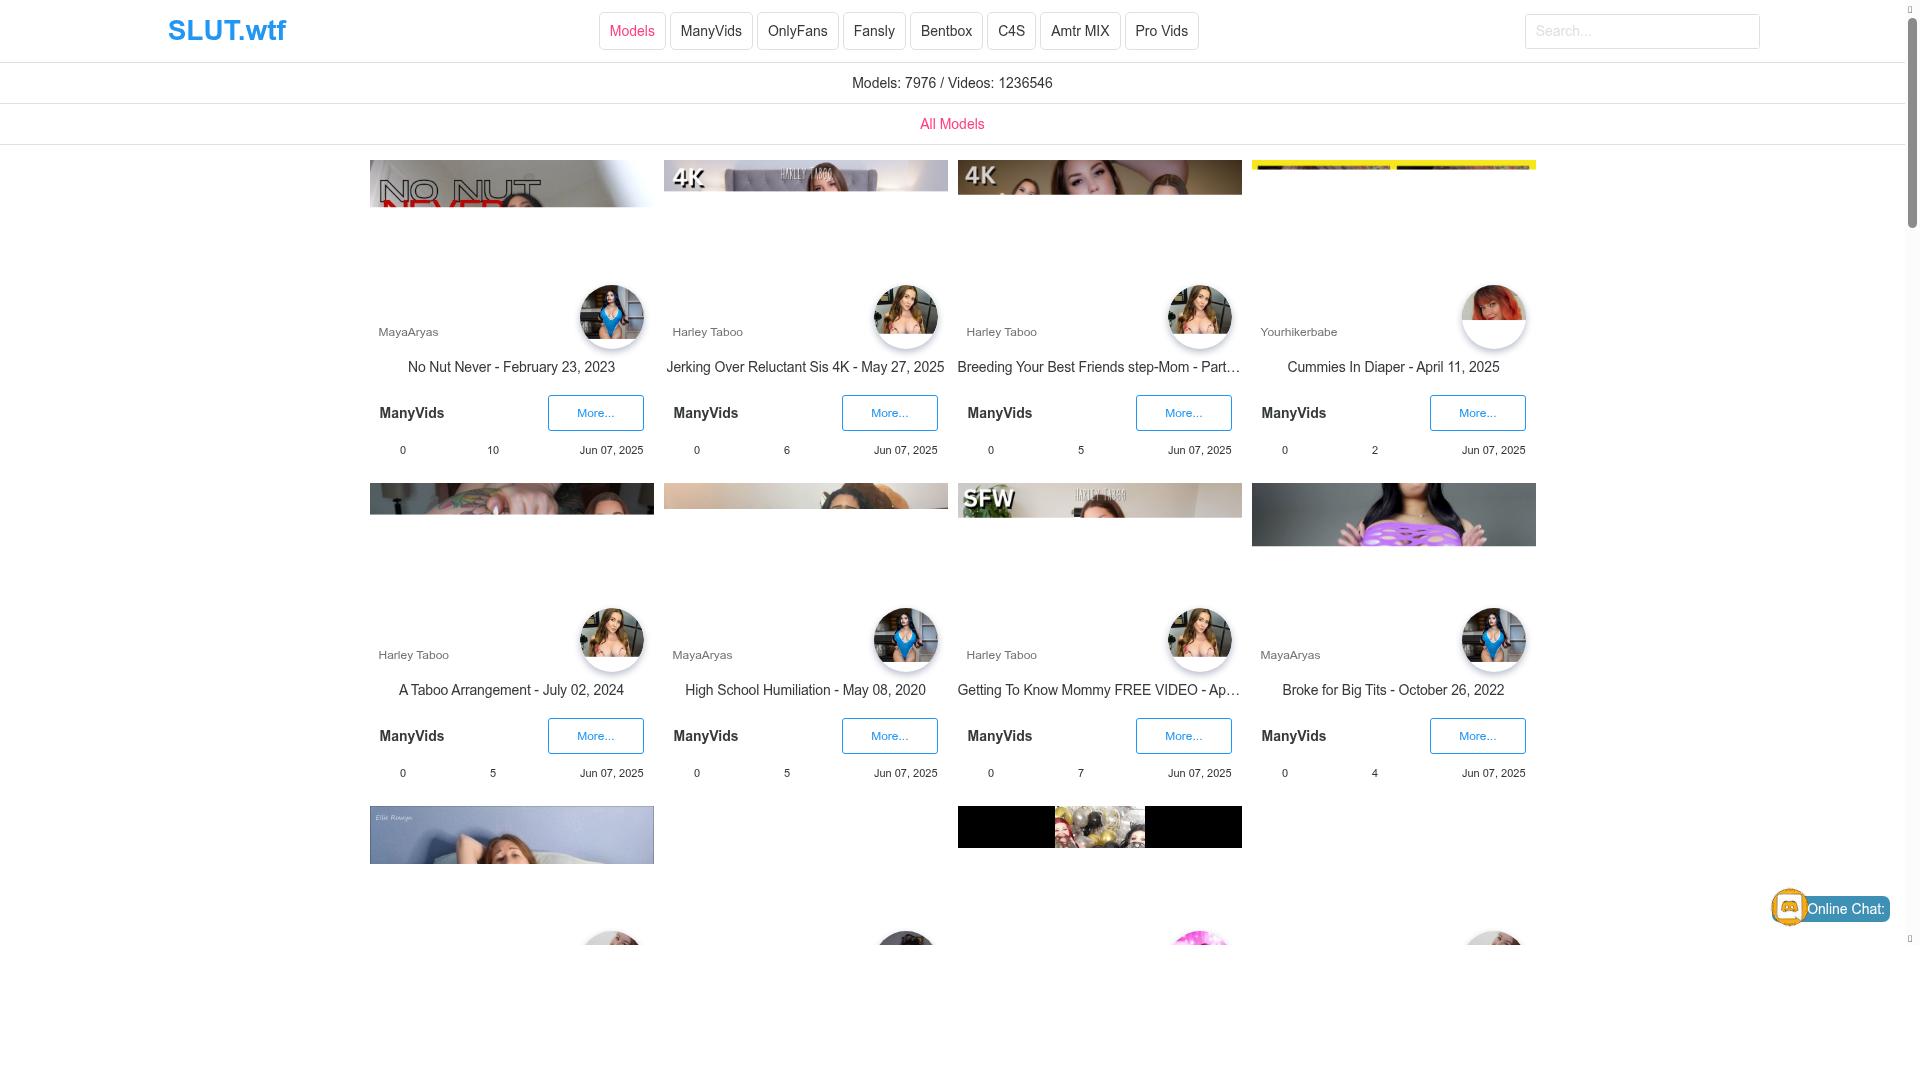Viewport: 1920px width, 1080px height.
Task: Click the Discord Online Chat icon
Action: (x=1789, y=908)
